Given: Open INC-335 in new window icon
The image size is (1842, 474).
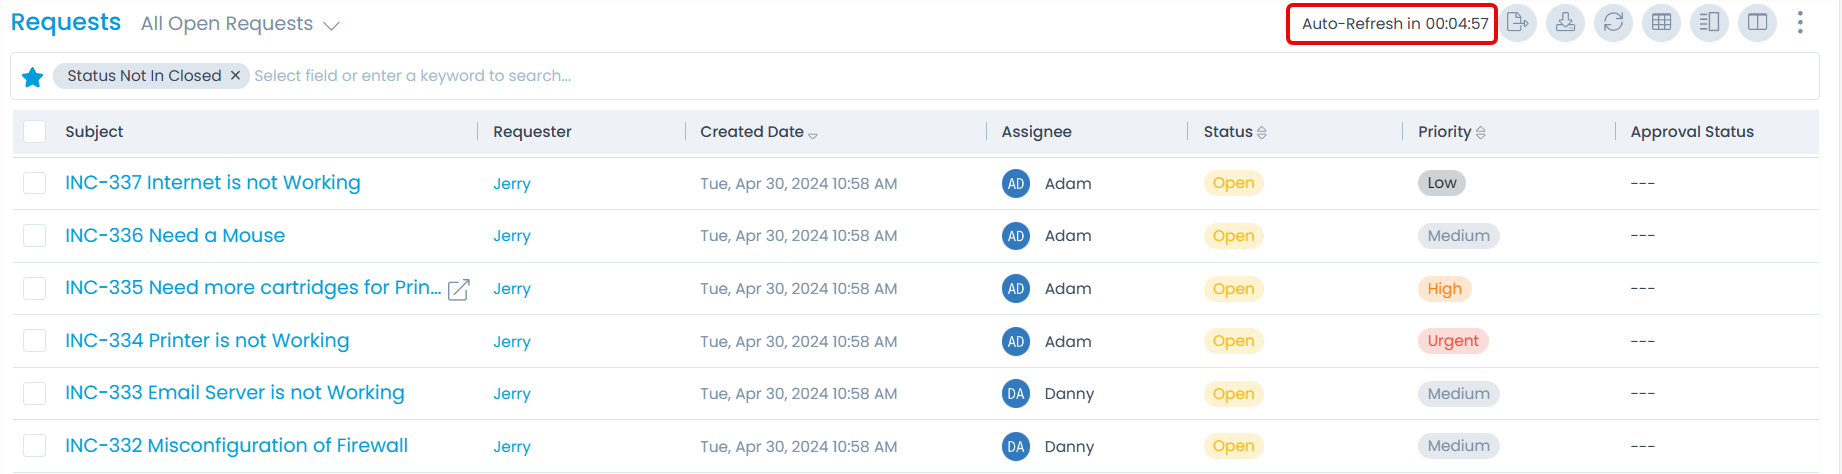Looking at the screenshot, I should tap(459, 290).
